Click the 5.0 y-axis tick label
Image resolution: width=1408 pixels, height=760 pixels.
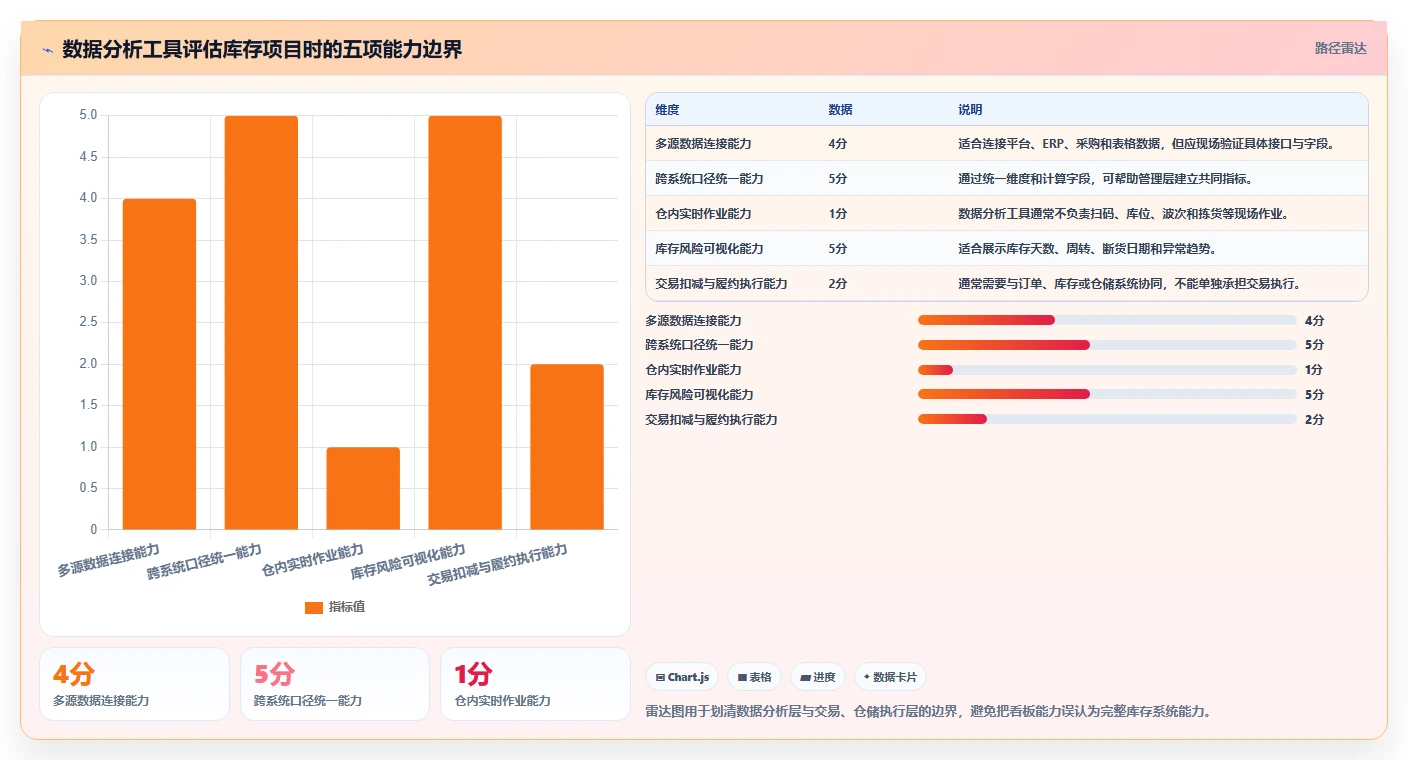[88, 116]
